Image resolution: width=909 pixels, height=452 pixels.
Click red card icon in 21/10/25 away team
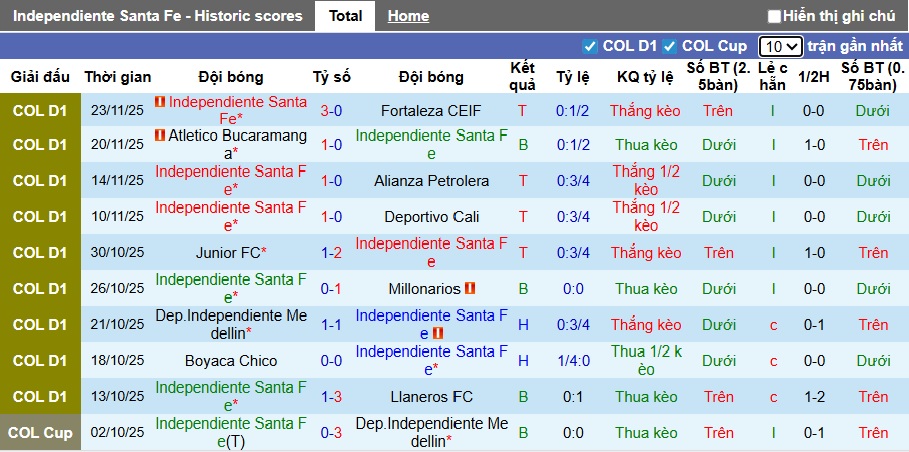[438, 333]
